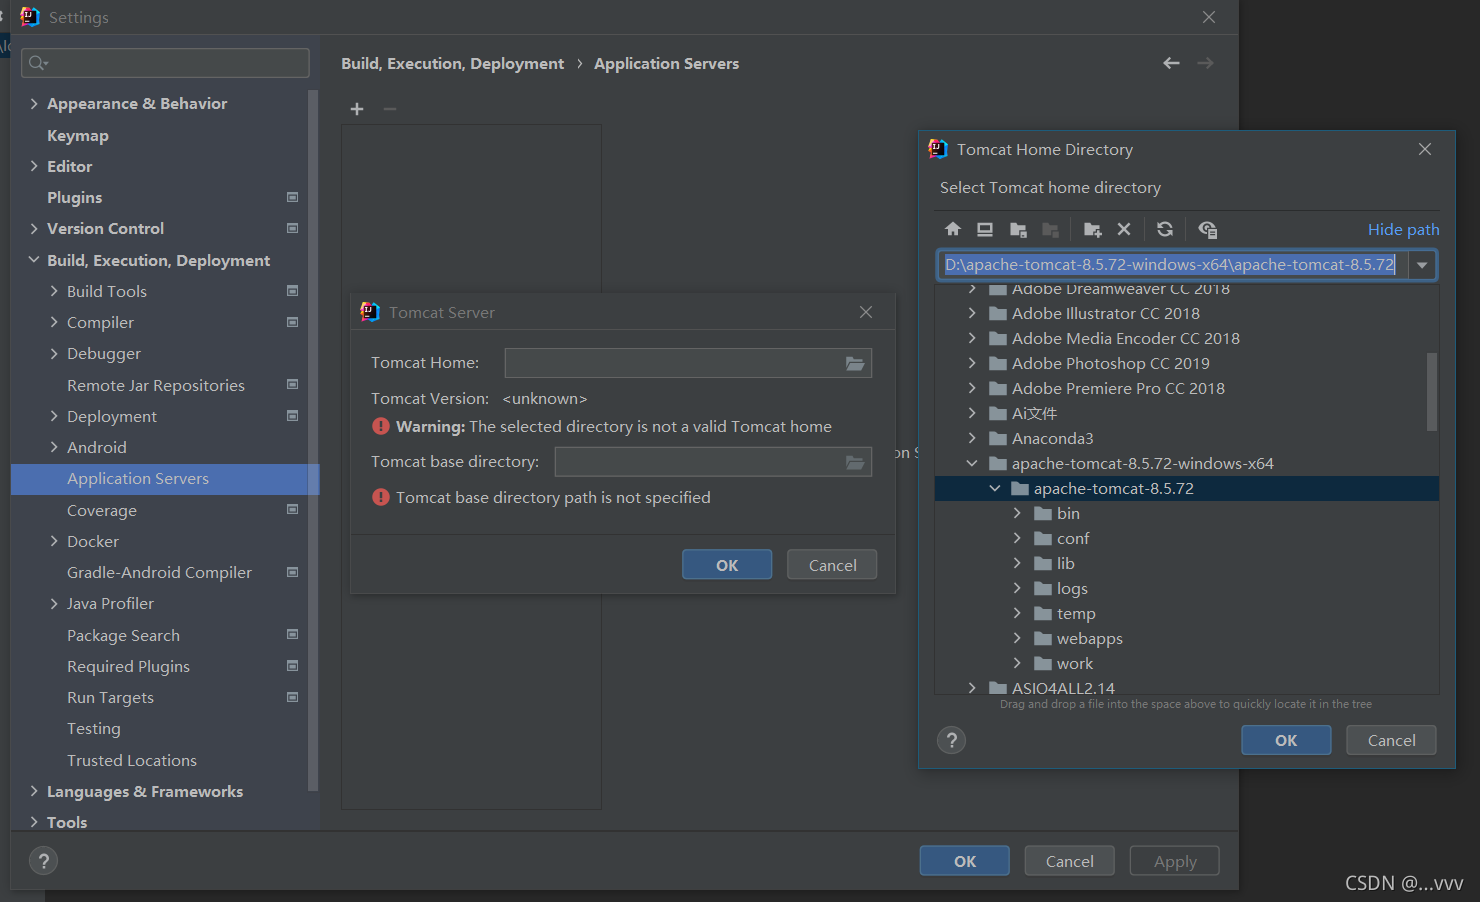
Task: Expand the conf folder
Action: (1017, 538)
